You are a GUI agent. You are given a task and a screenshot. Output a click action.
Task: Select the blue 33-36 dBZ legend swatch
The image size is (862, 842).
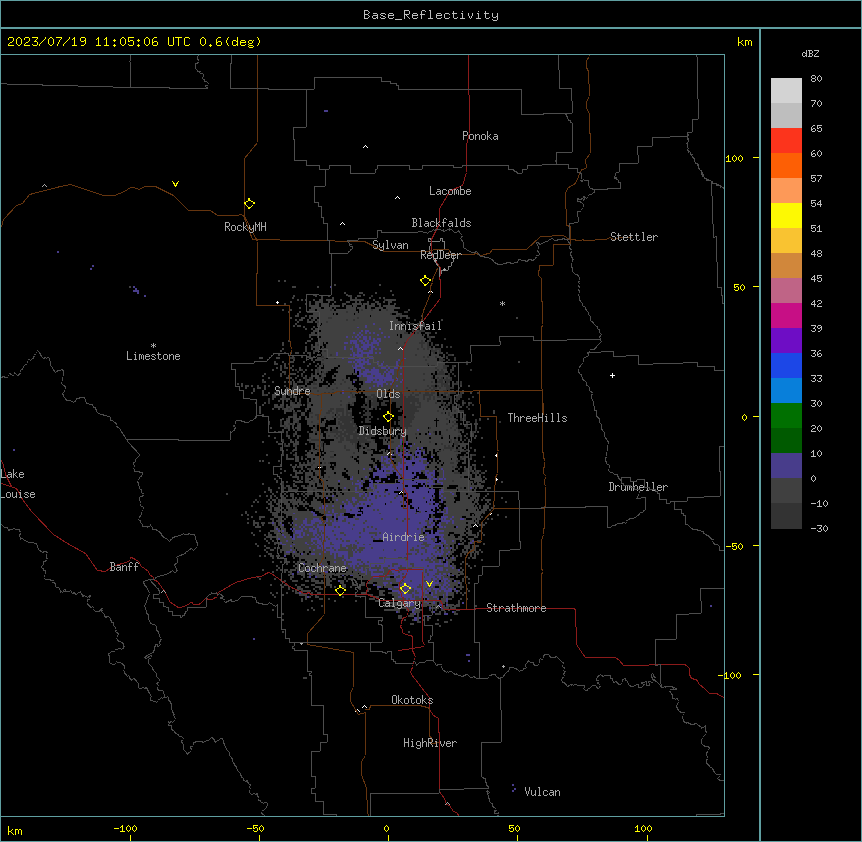pyautogui.click(x=786, y=365)
